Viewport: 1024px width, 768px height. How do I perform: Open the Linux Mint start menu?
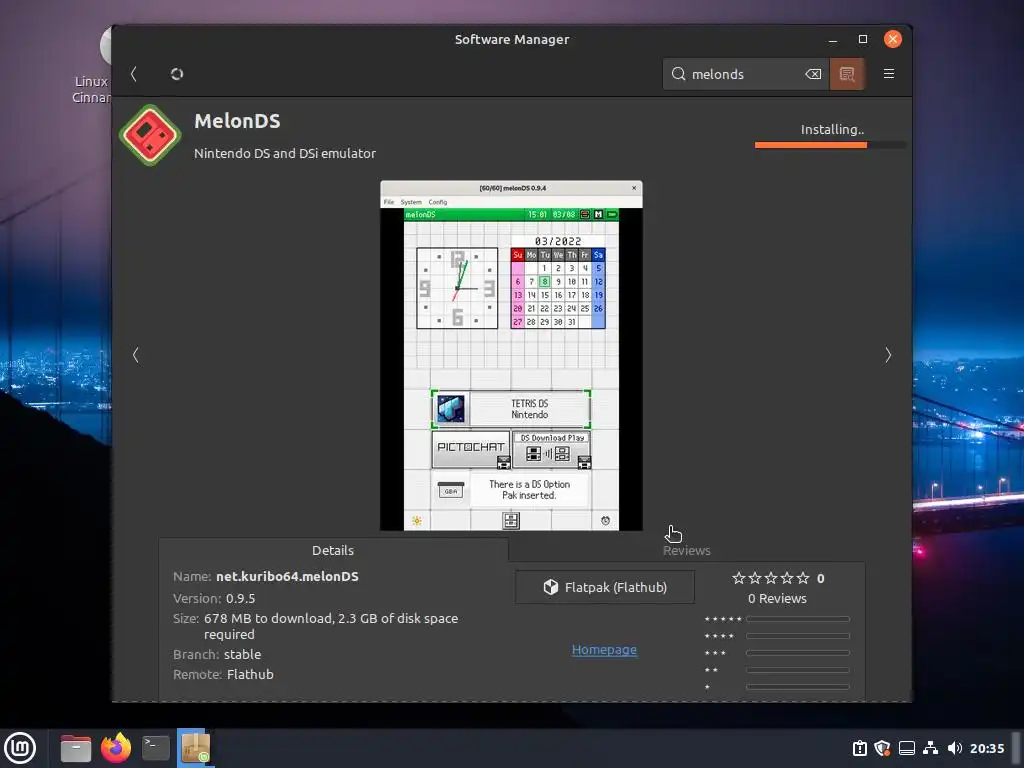(20, 748)
